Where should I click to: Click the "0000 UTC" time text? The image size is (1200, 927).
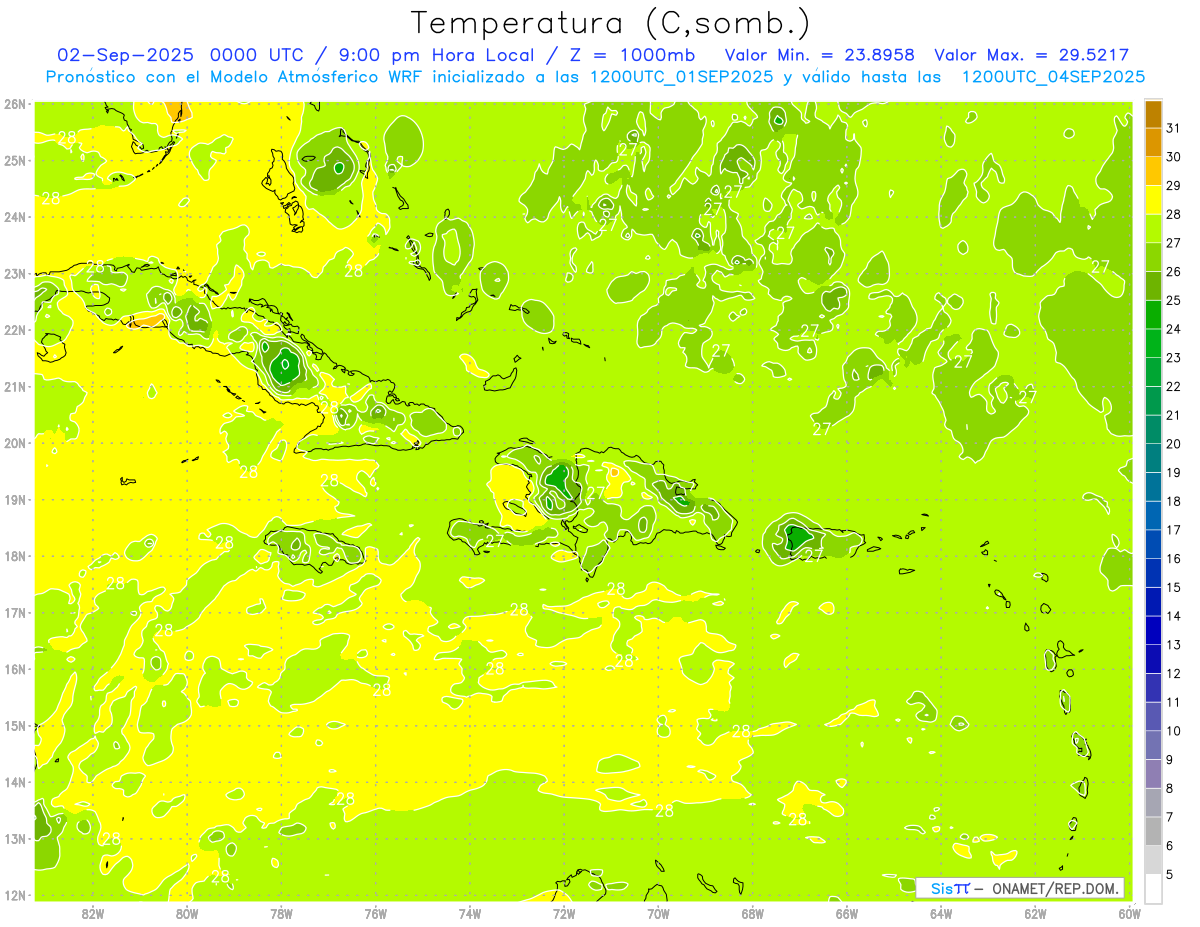point(259,55)
